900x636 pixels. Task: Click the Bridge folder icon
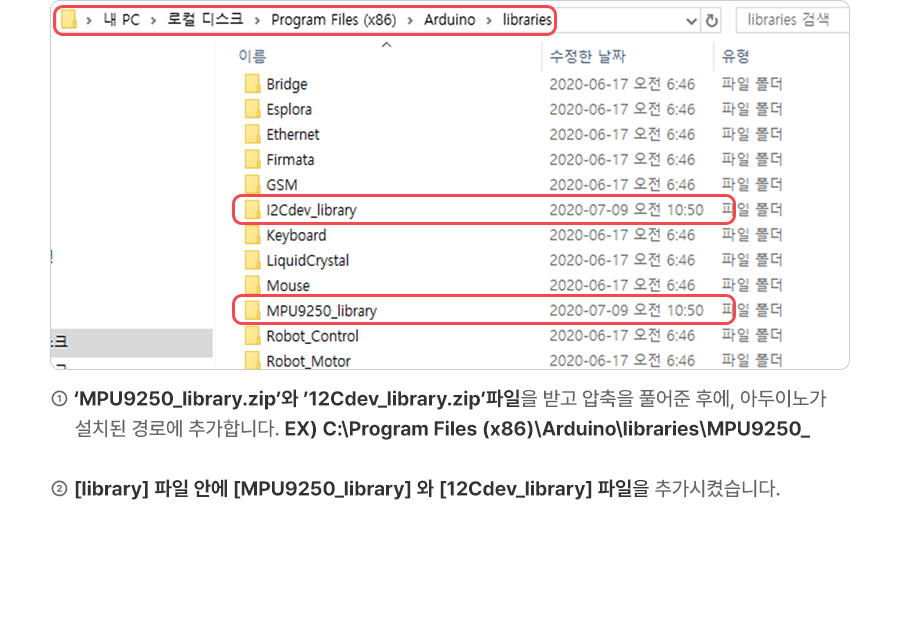[x=252, y=84]
